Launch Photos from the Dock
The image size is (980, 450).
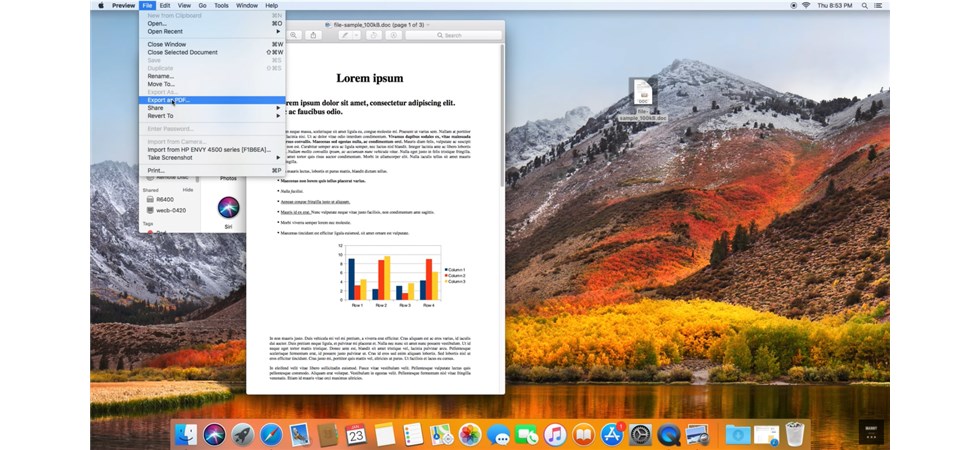pyautogui.click(x=470, y=434)
